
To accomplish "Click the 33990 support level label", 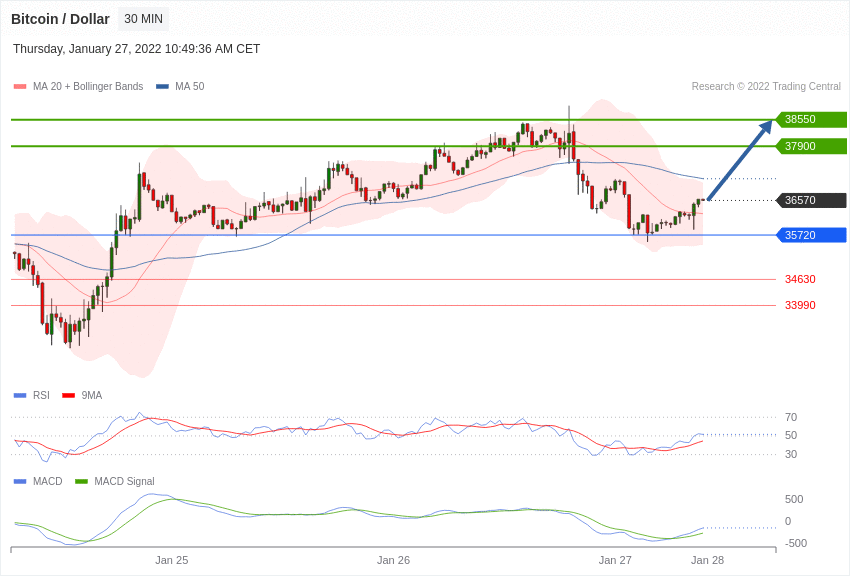I will (x=800, y=305).
